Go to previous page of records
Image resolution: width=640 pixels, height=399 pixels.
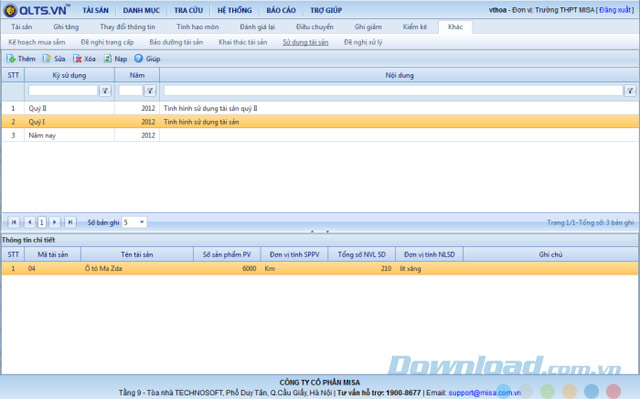click(x=29, y=222)
